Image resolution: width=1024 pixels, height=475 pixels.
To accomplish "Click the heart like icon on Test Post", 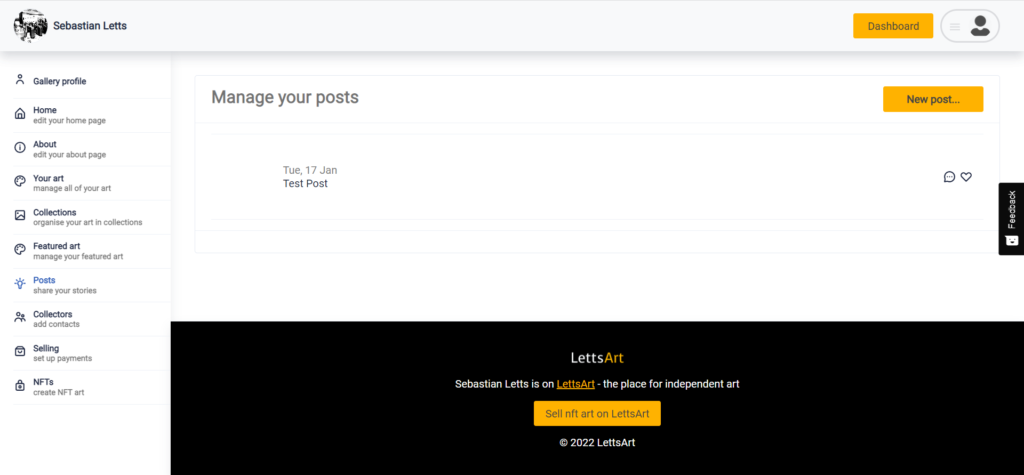I will 966,176.
